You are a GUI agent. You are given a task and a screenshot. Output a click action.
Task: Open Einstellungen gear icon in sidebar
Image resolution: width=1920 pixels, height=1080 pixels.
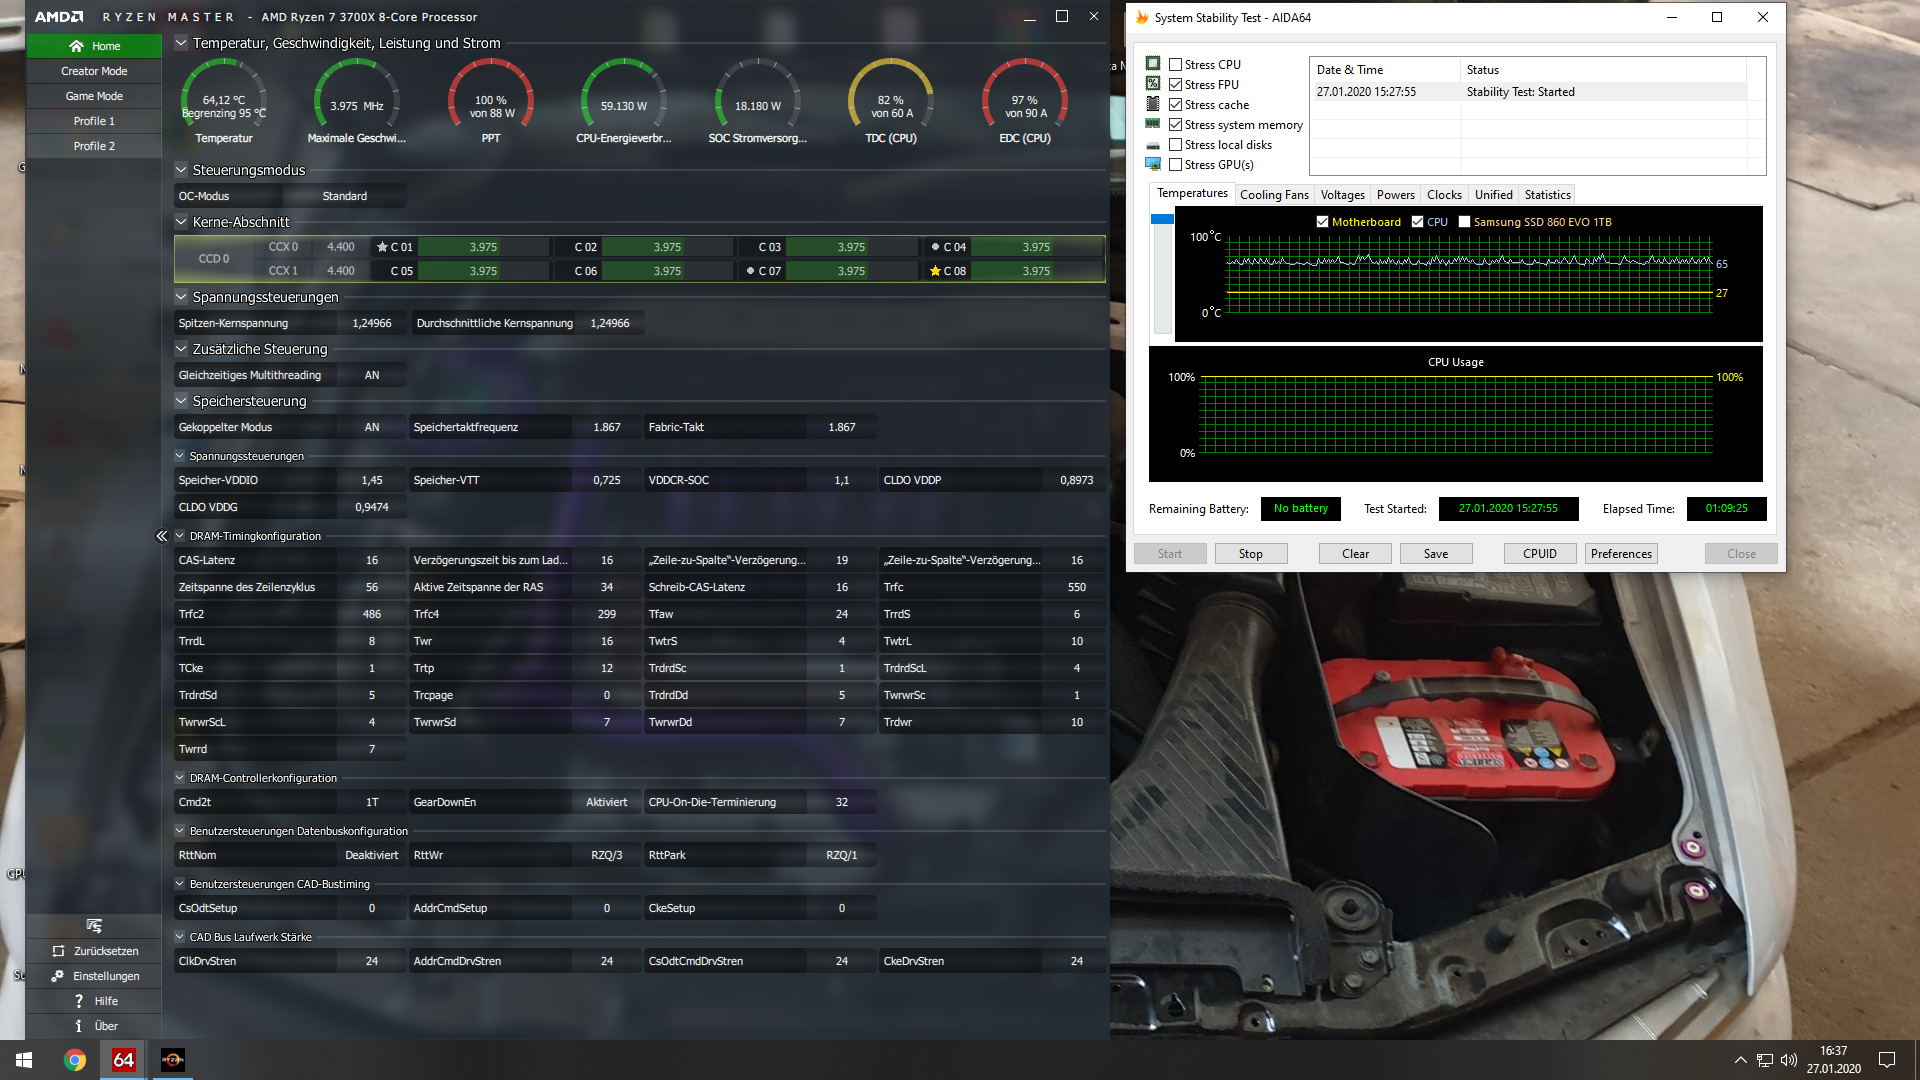click(58, 976)
